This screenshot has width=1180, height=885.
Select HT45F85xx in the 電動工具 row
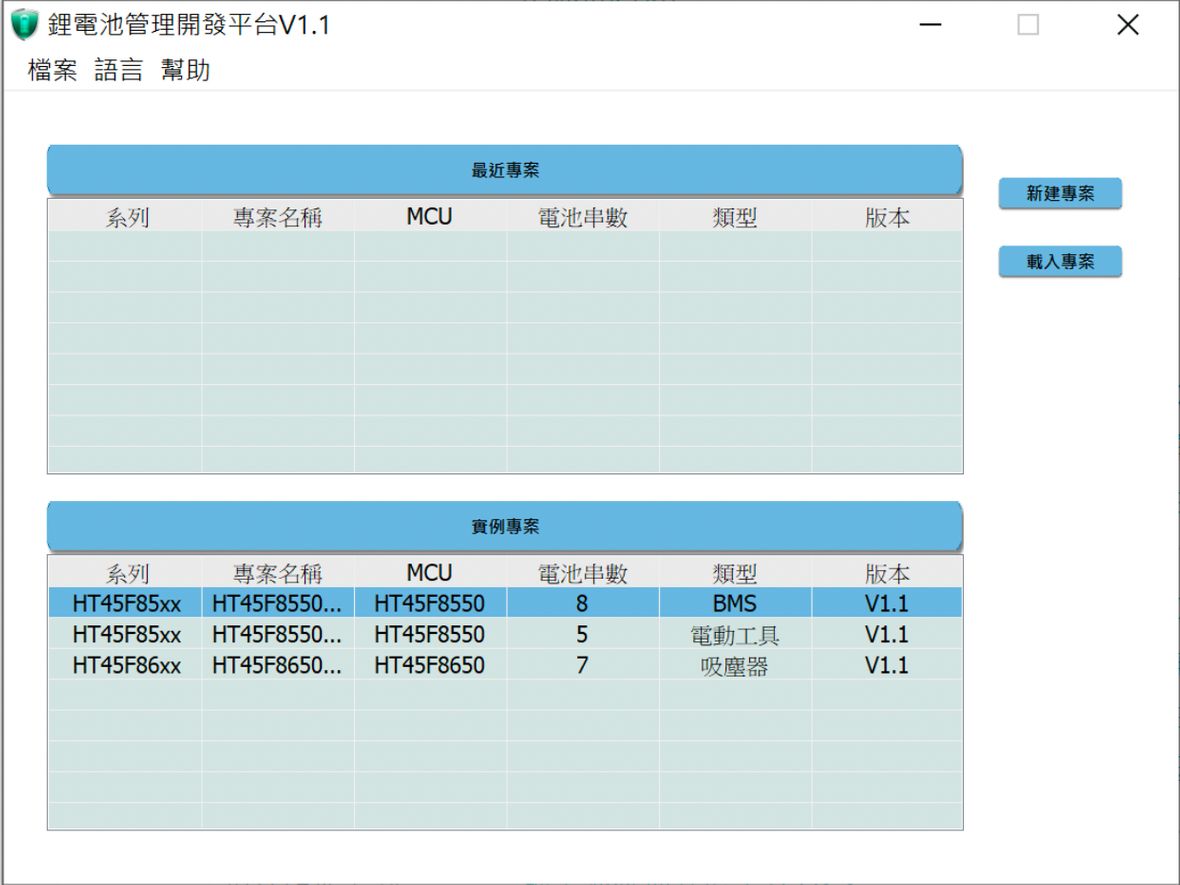[126, 634]
